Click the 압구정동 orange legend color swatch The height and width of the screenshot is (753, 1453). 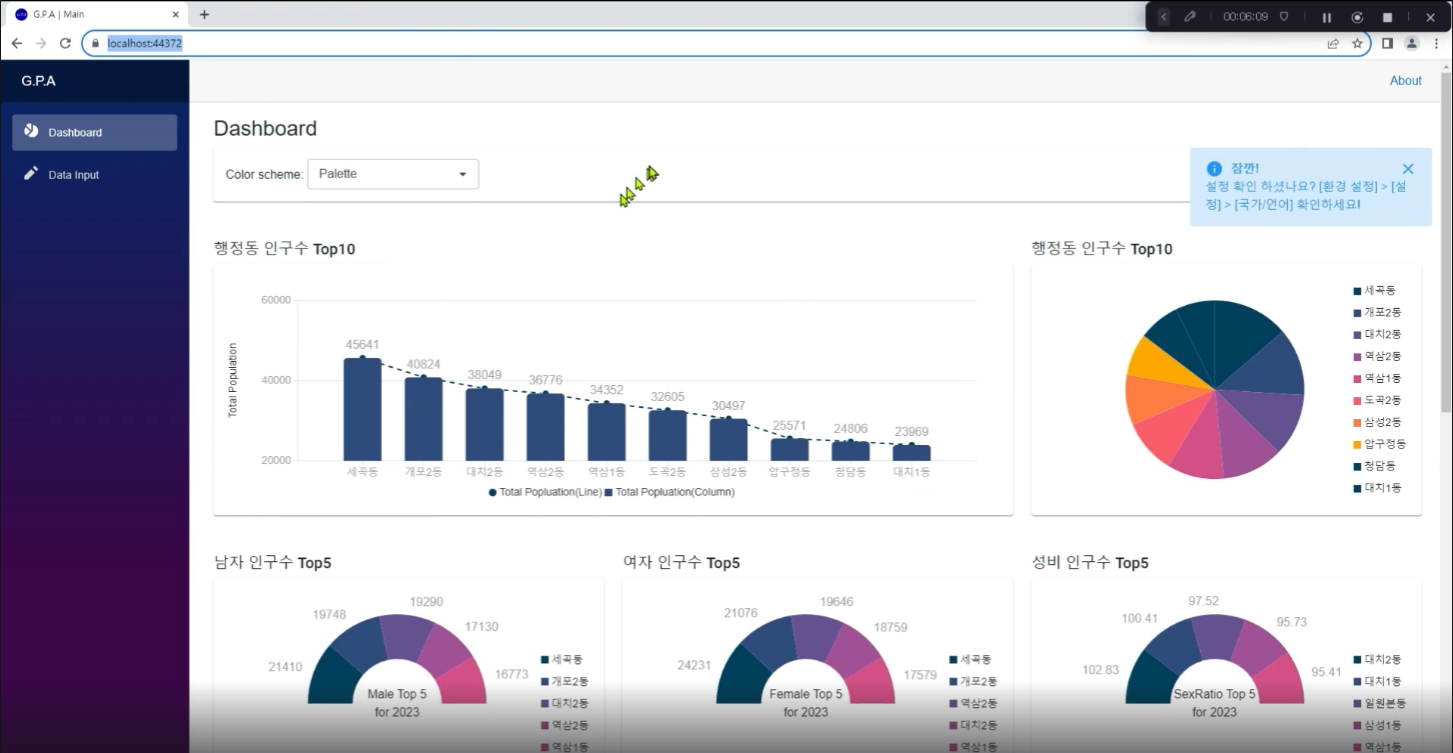point(1357,444)
